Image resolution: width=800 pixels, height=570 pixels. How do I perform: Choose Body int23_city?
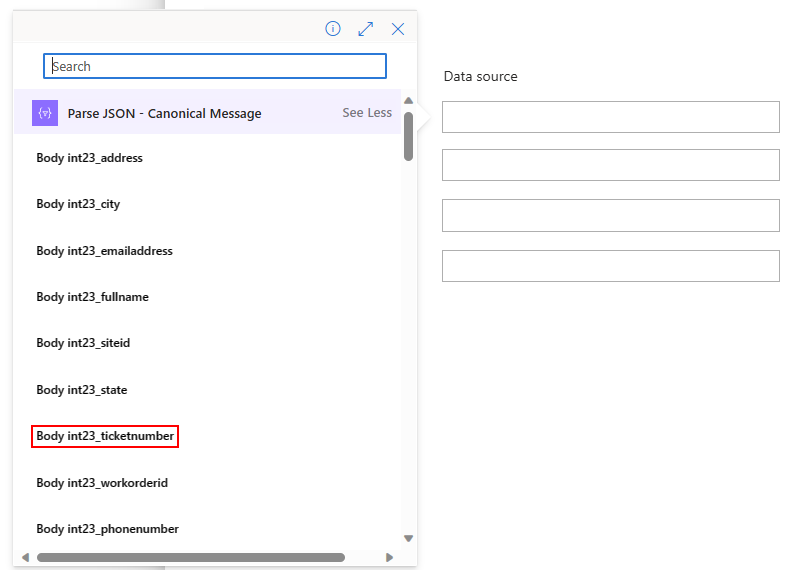78,204
